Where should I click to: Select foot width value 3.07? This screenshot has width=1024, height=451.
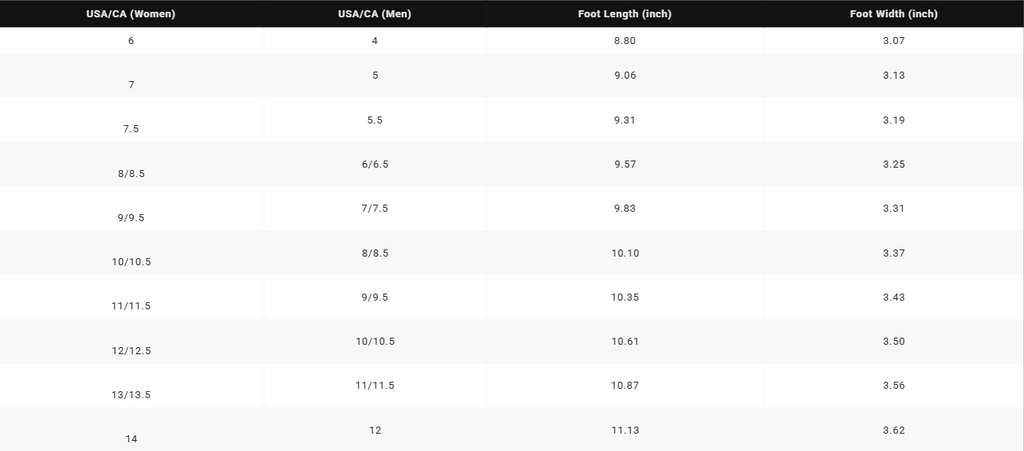point(893,40)
